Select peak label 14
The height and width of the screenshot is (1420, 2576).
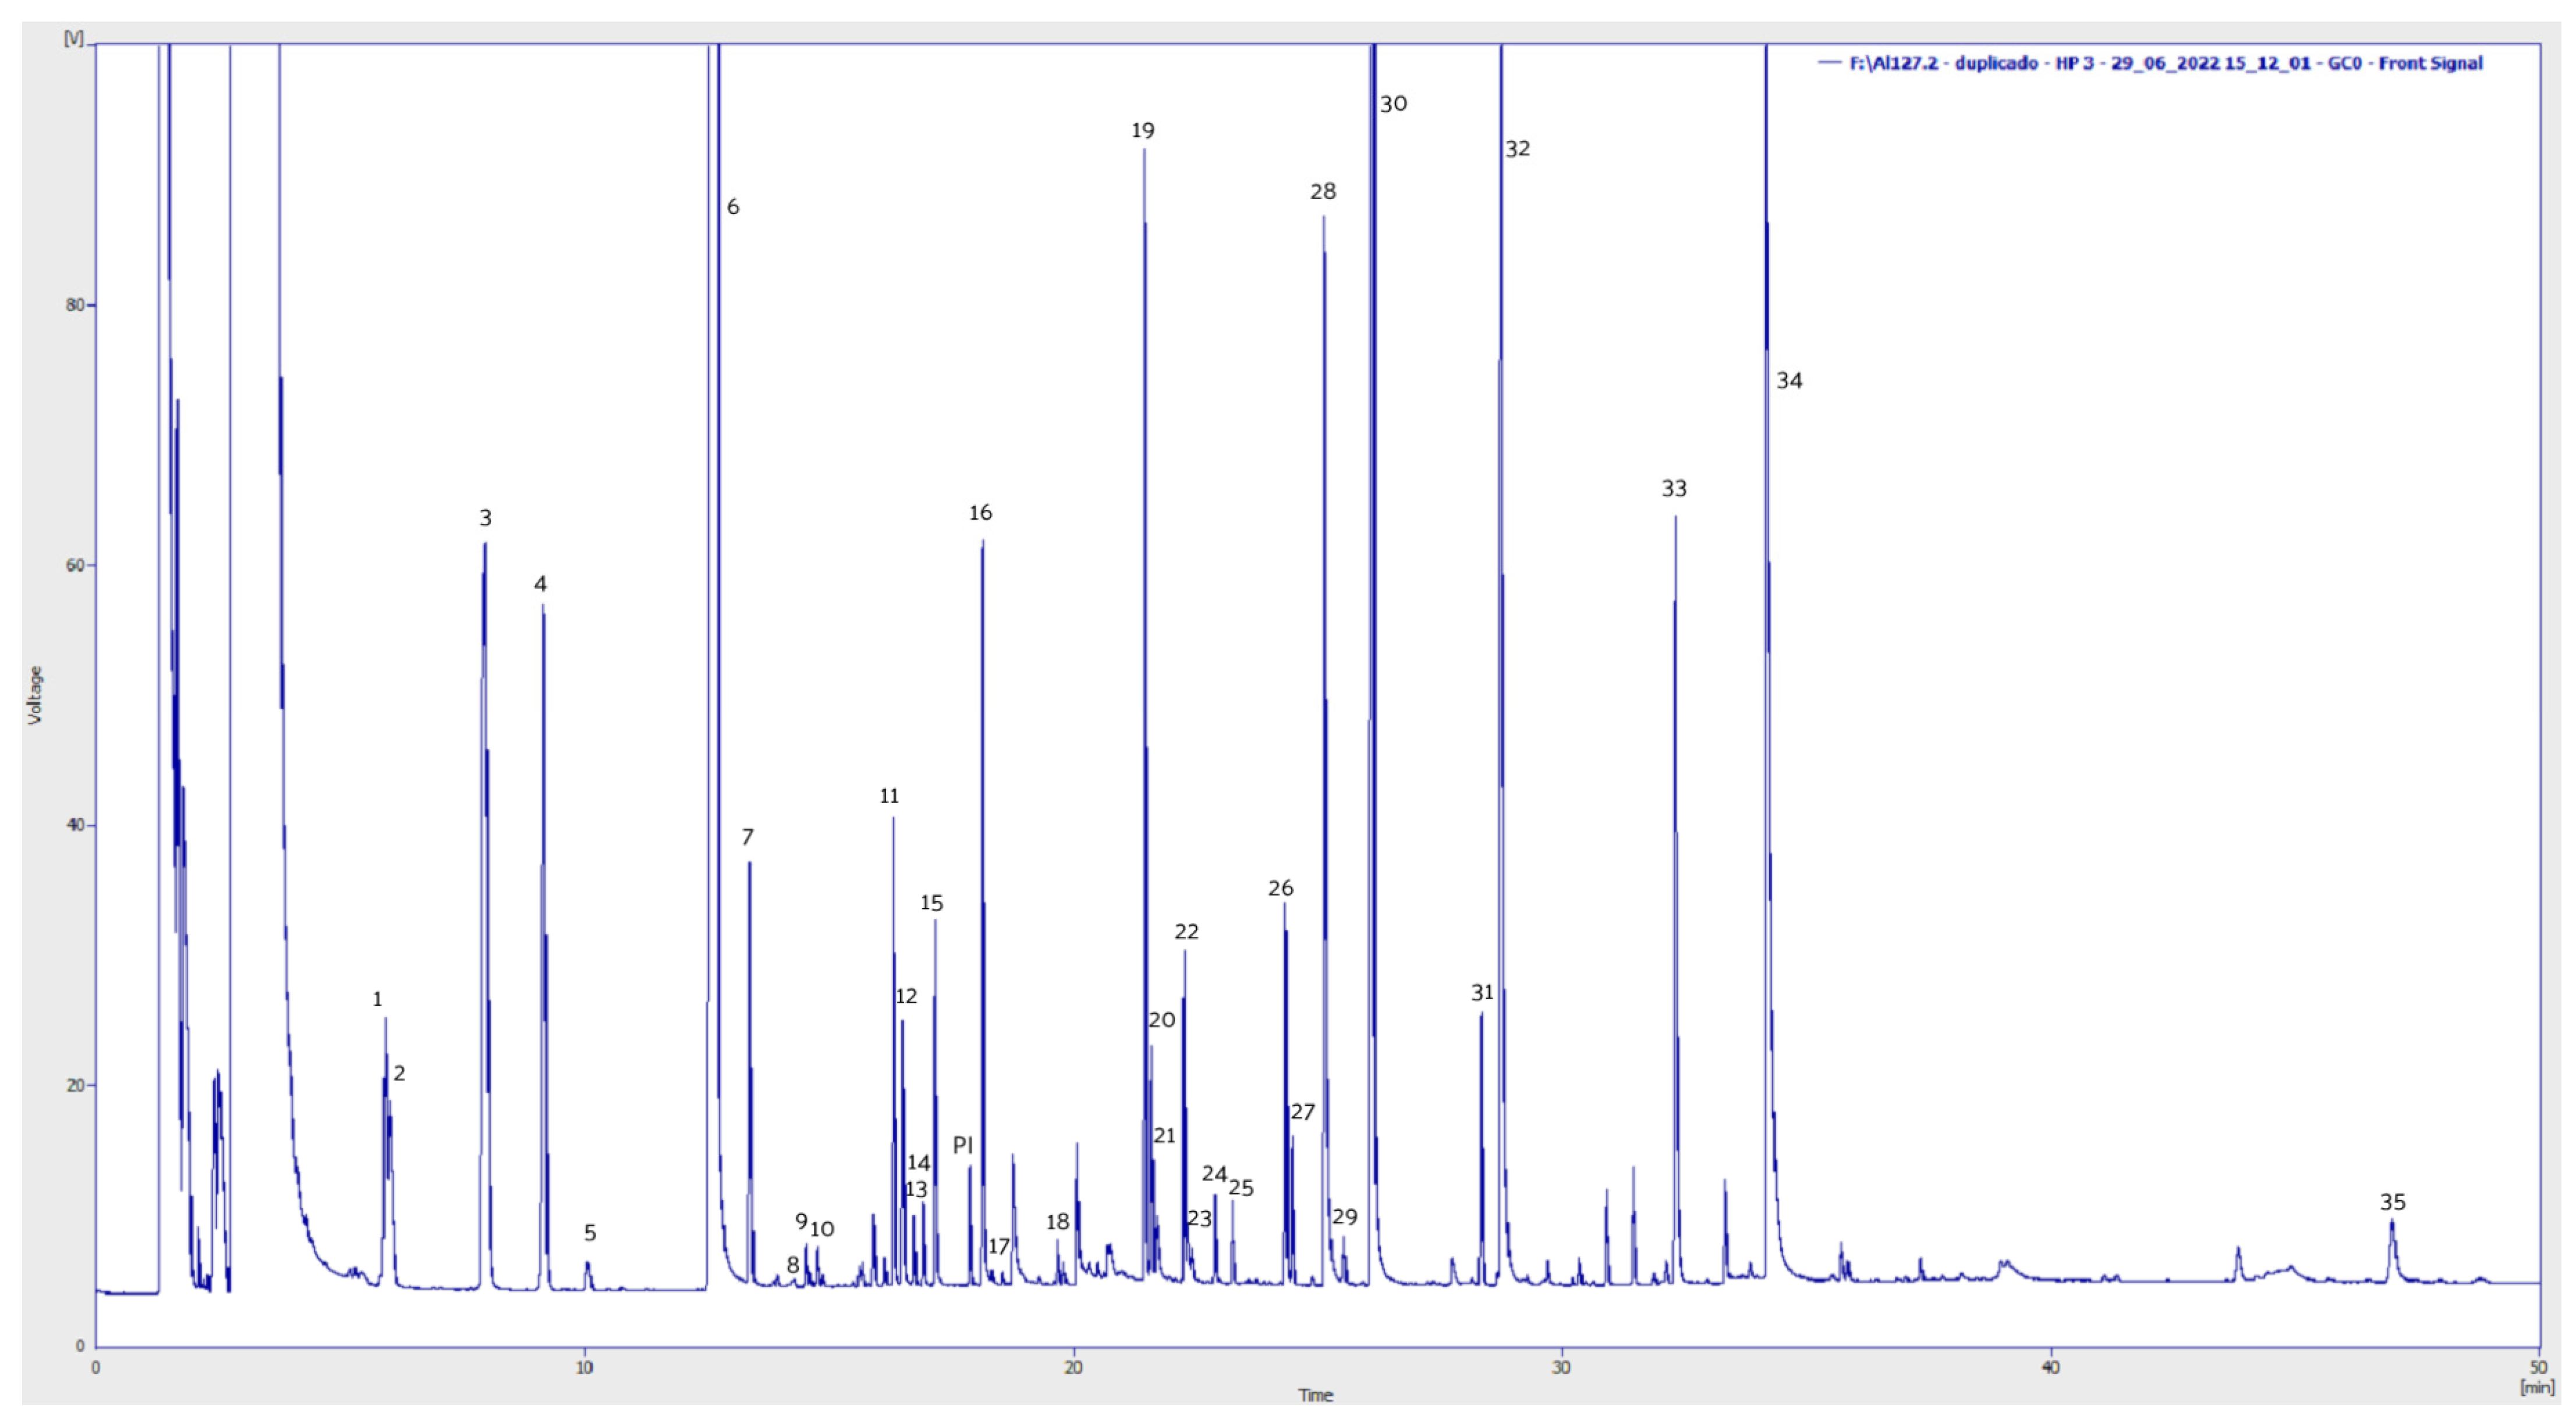pos(919,1162)
